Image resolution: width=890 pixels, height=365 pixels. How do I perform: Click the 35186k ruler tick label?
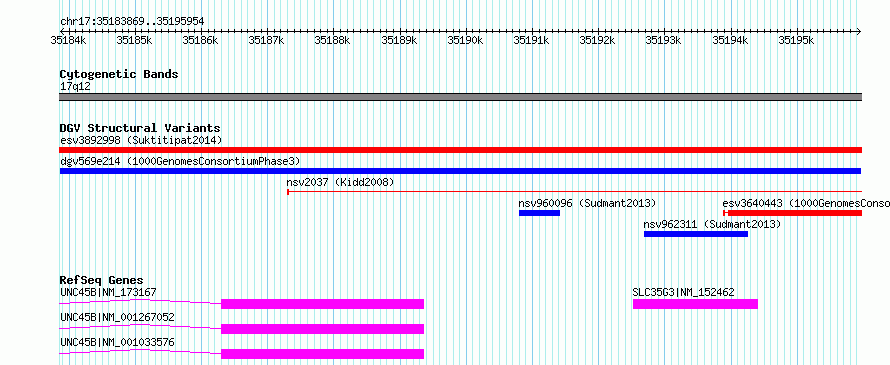pos(200,40)
